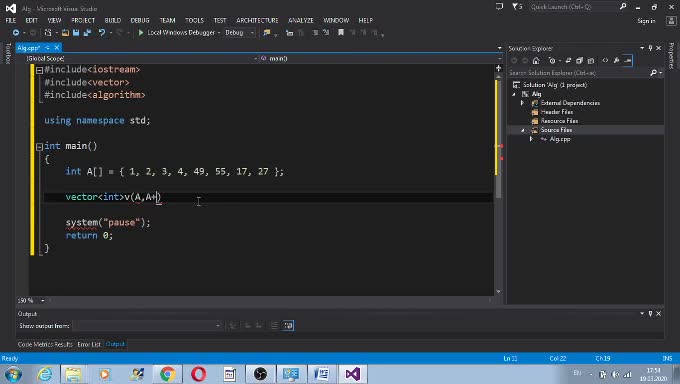Start debugging with the green play arrow
This screenshot has width=680, height=384.
[141, 33]
